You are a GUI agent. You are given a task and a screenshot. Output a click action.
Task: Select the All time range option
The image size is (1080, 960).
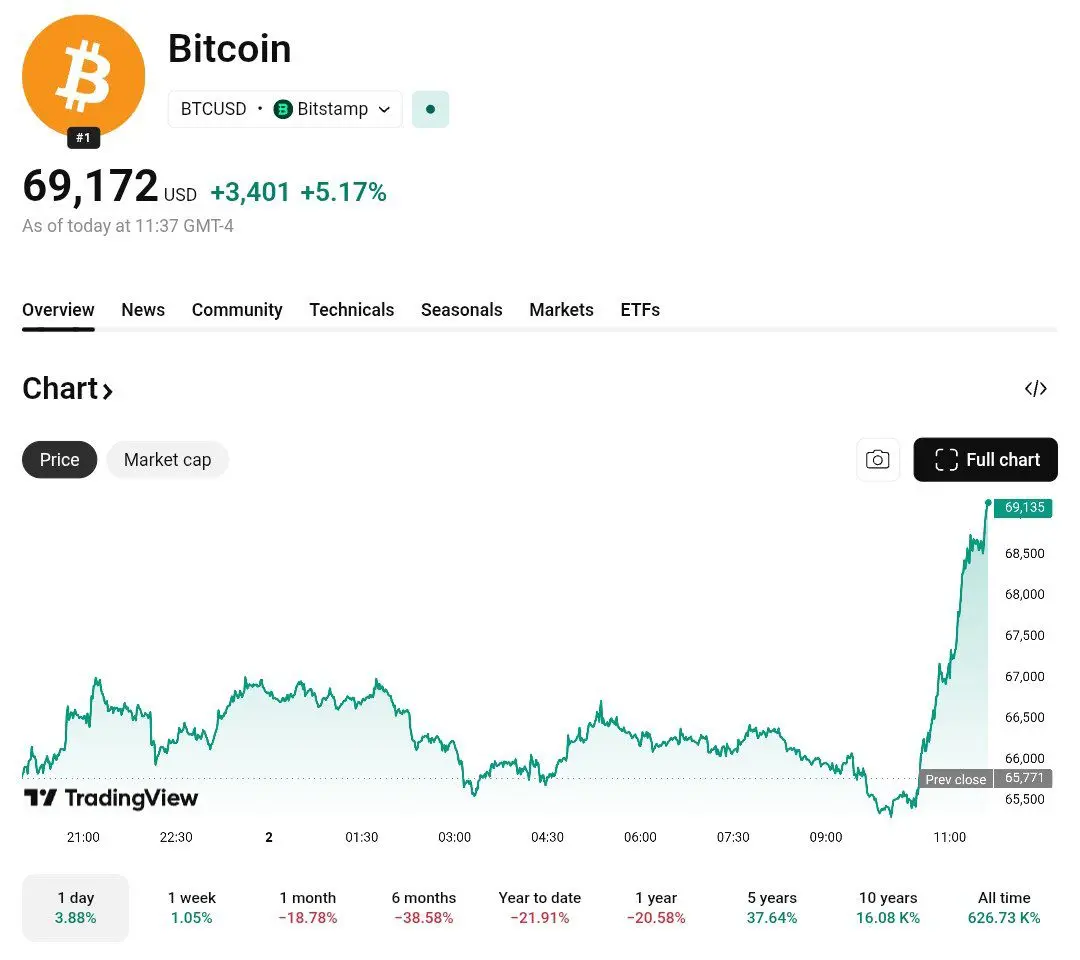[1003, 907]
